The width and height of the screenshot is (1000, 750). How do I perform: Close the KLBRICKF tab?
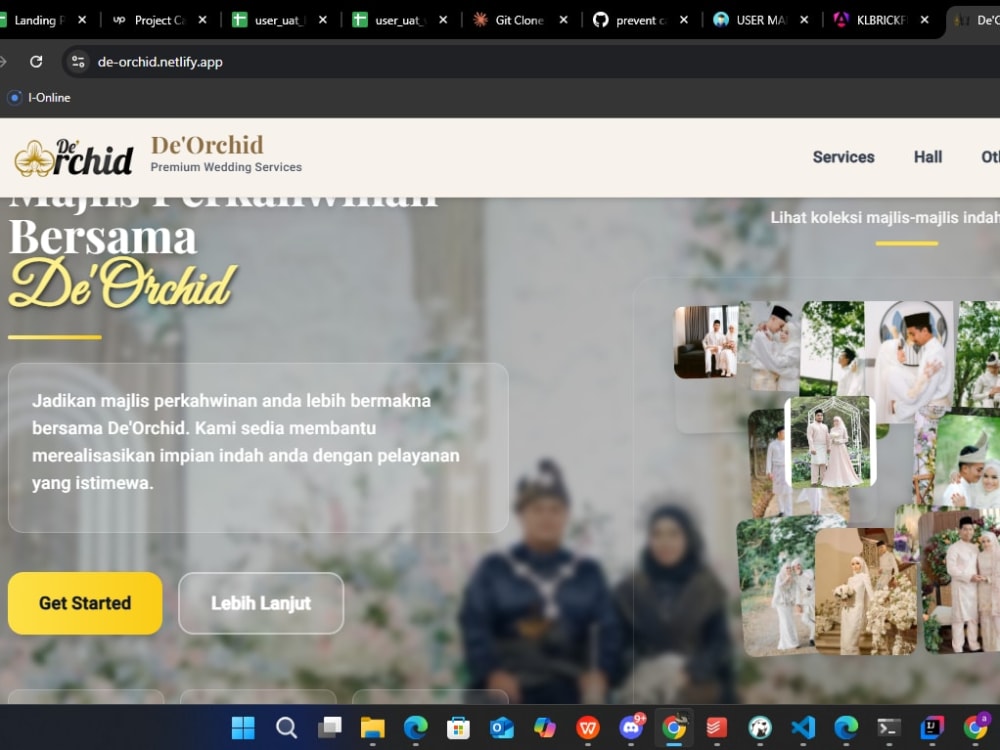pos(924,20)
